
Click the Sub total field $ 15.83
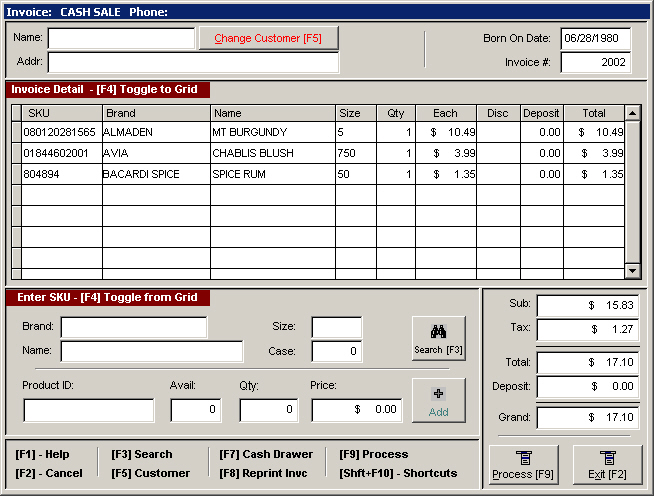coord(588,306)
